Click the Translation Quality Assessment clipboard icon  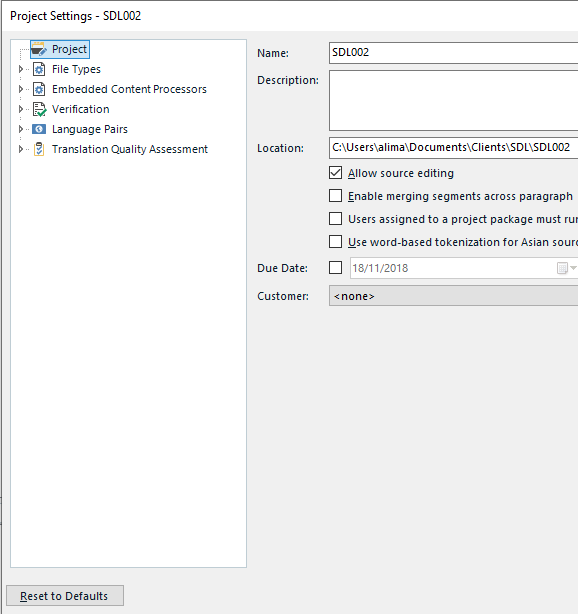click(x=39, y=149)
